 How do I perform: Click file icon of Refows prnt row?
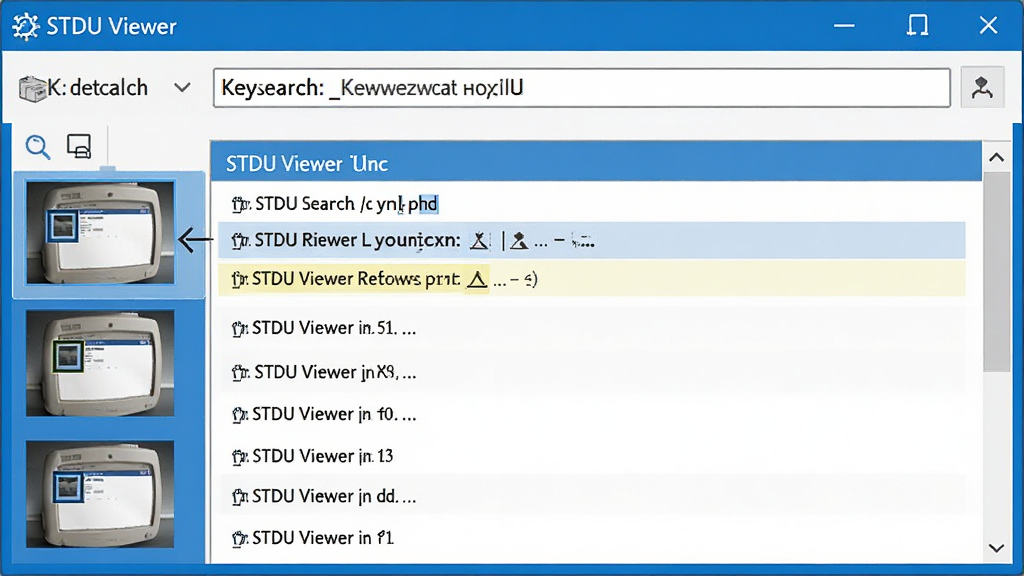[239, 280]
